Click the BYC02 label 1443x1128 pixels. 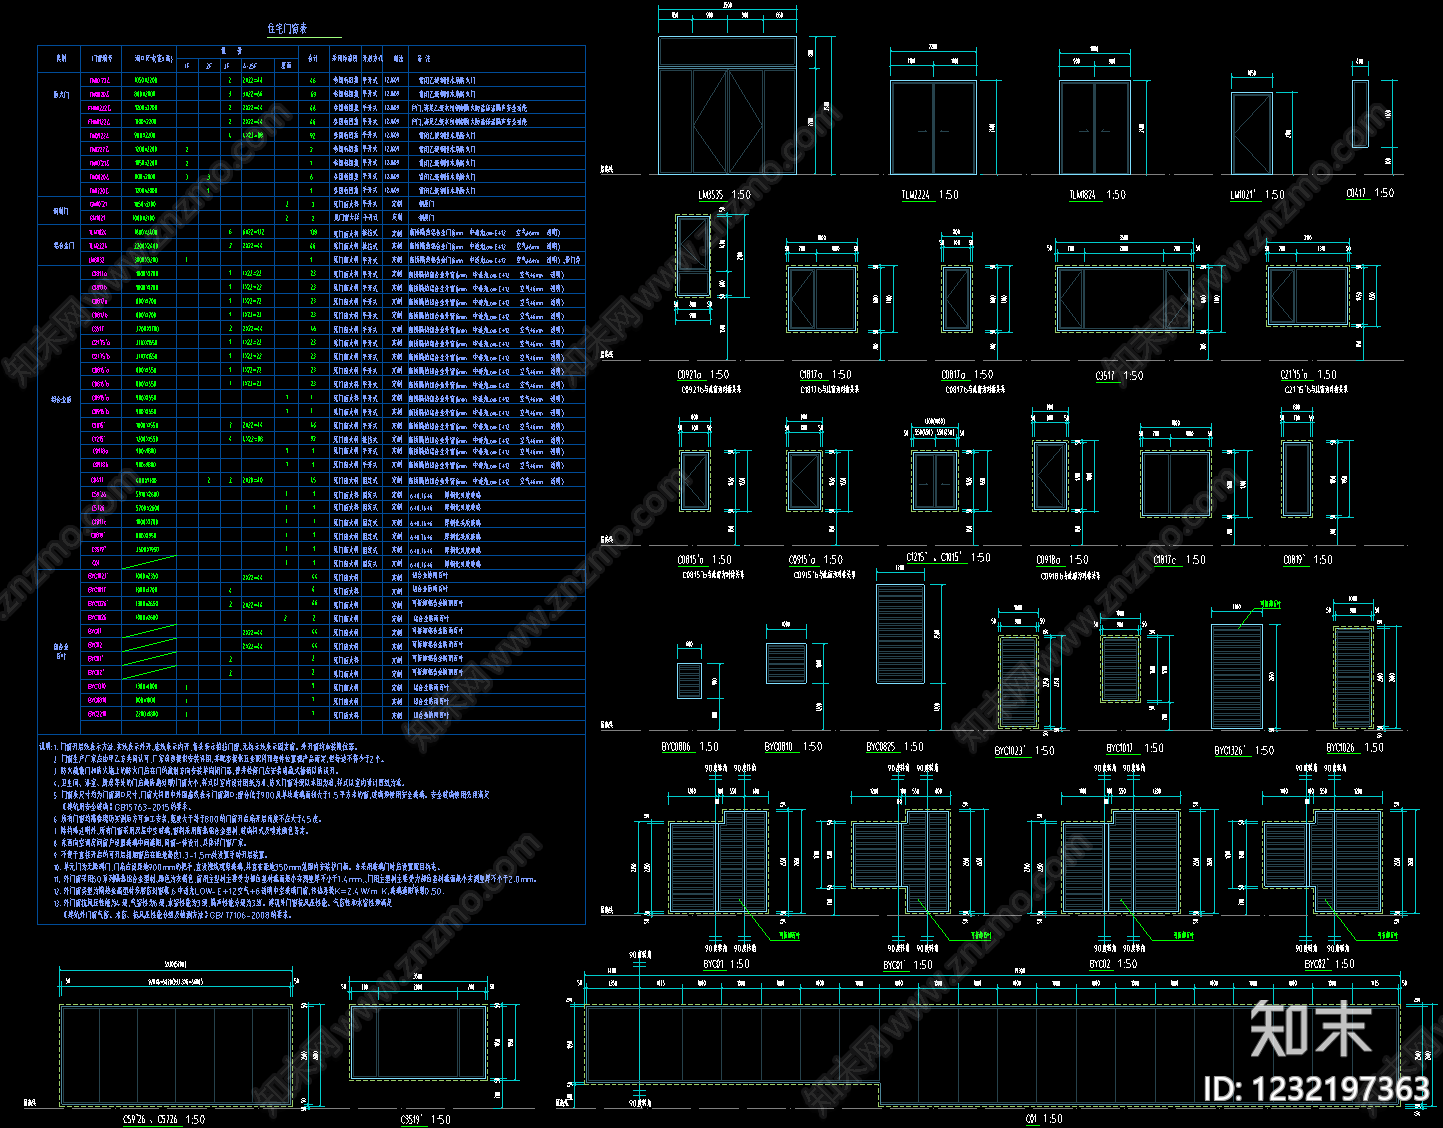[x=1100, y=964]
